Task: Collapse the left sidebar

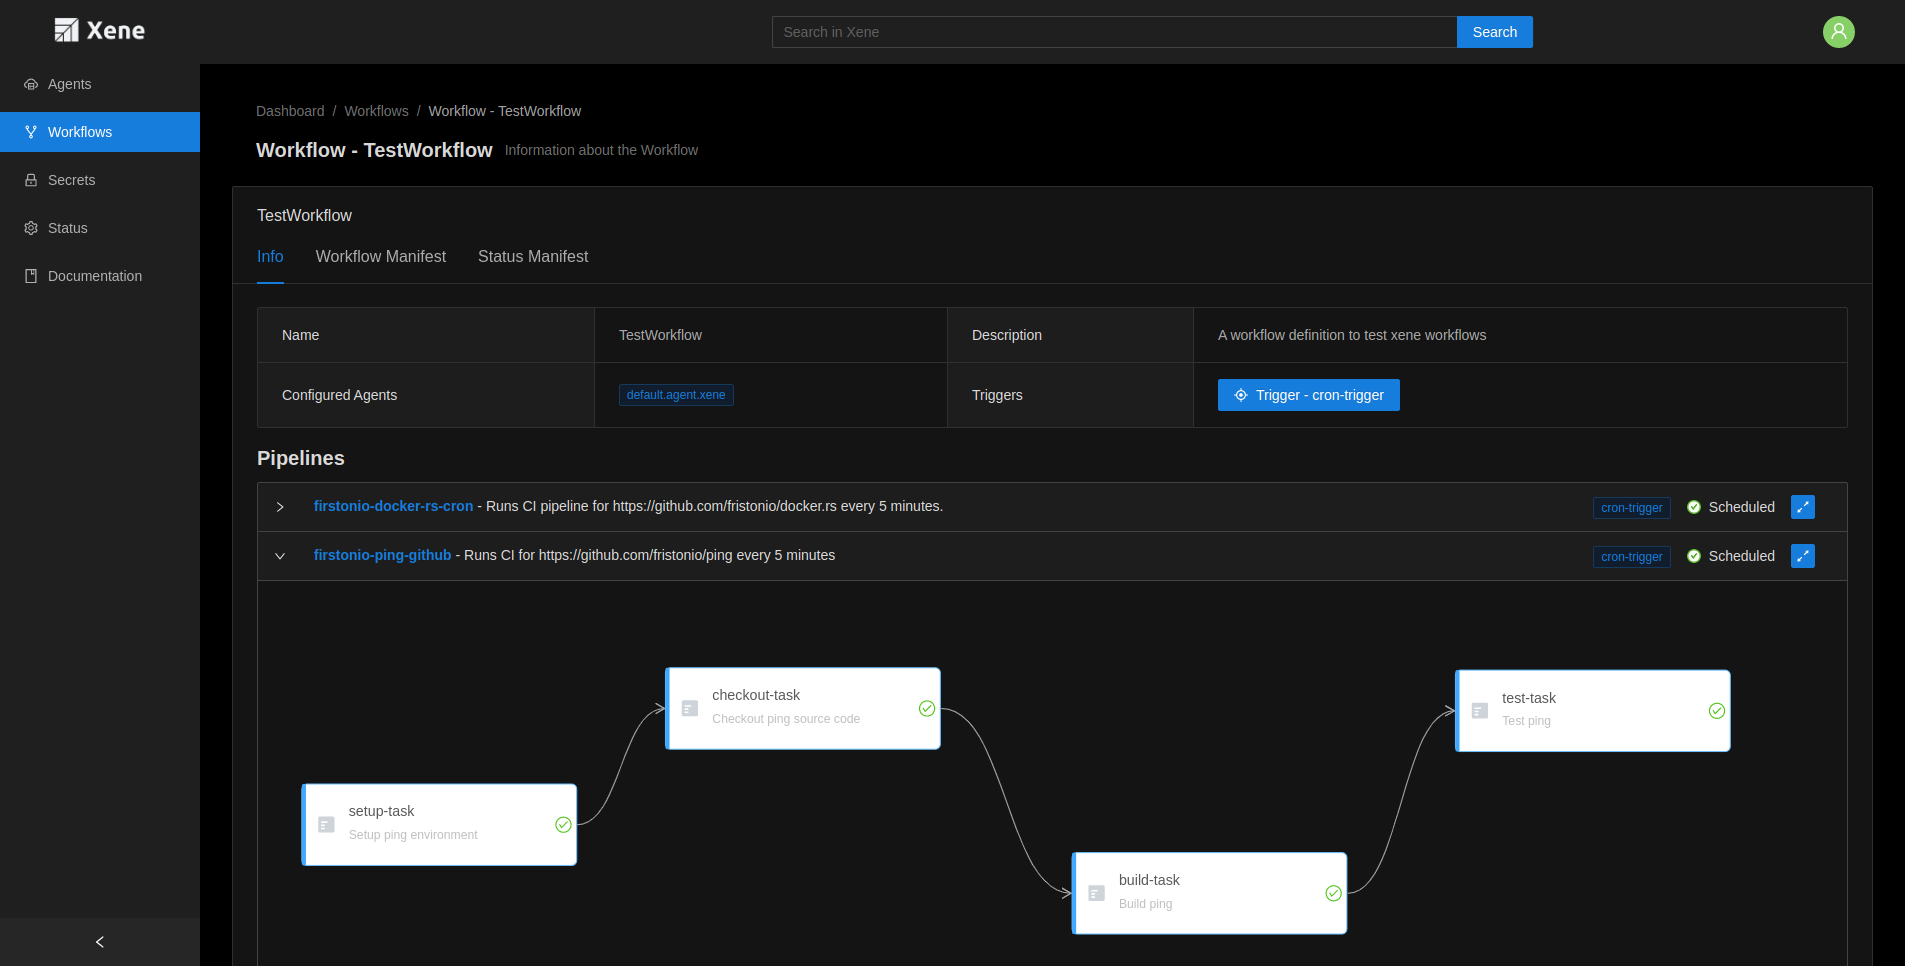Action: (100, 942)
